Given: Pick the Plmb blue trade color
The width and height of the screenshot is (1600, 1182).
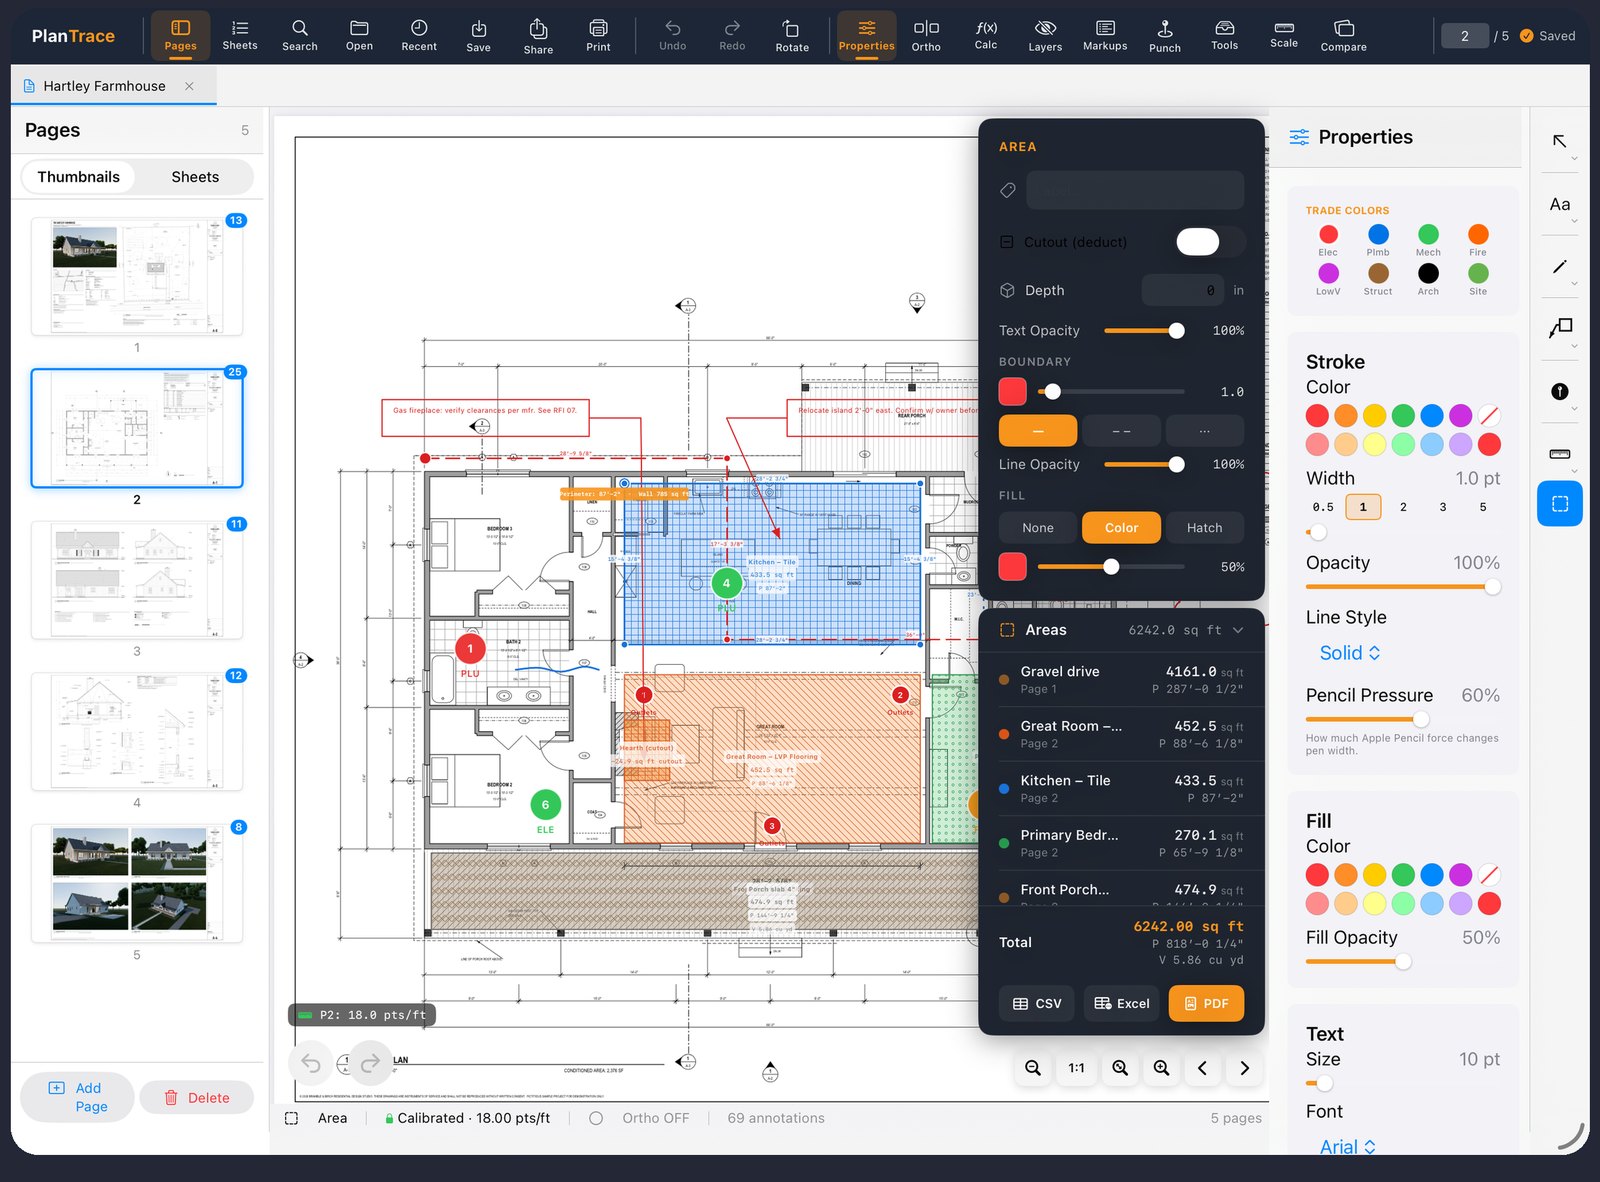Looking at the screenshot, I should pos(1378,234).
